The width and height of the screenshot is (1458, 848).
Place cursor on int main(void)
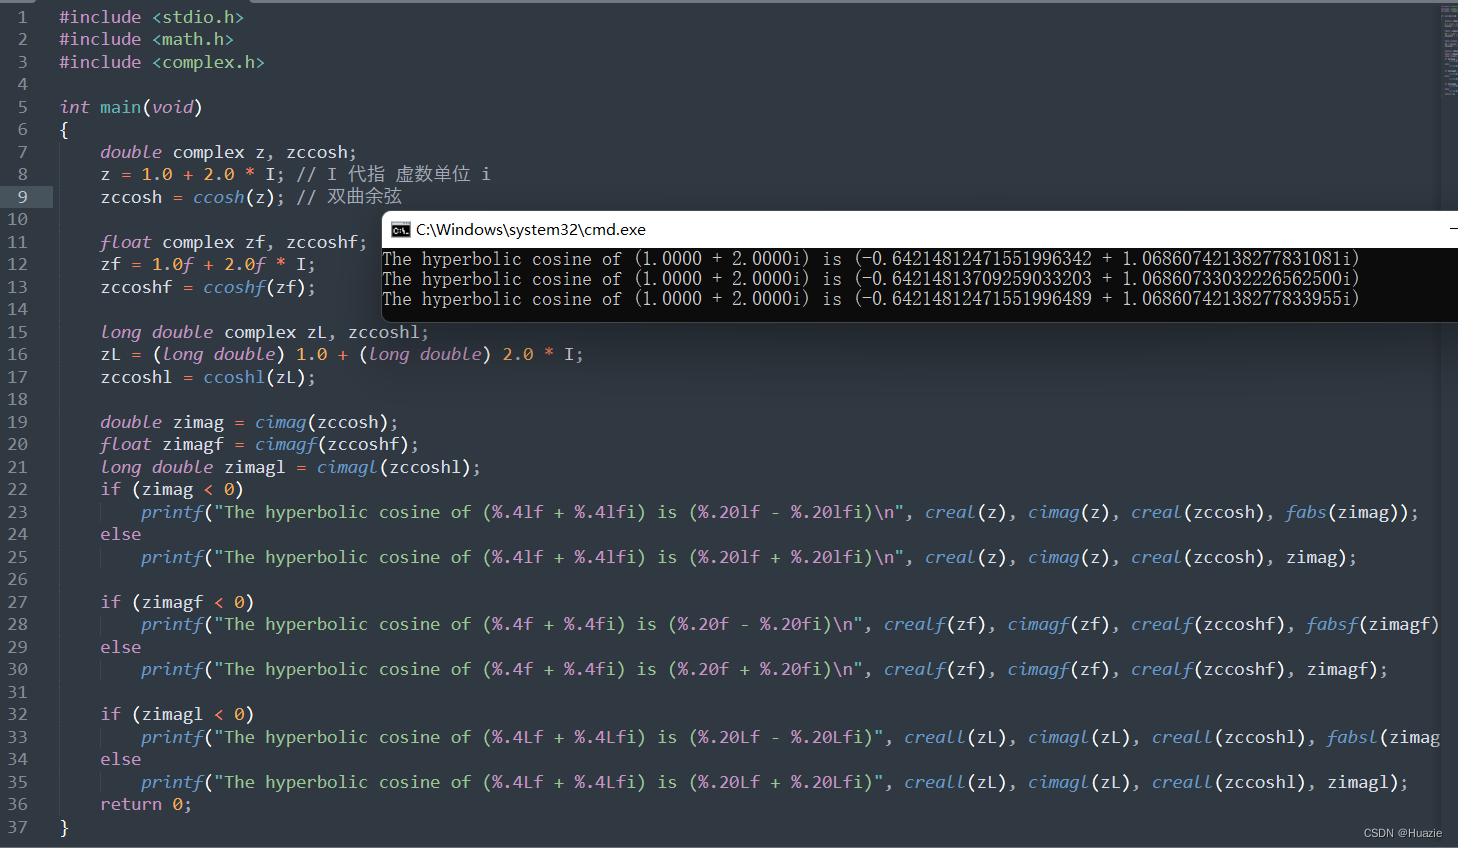coord(131,107)
